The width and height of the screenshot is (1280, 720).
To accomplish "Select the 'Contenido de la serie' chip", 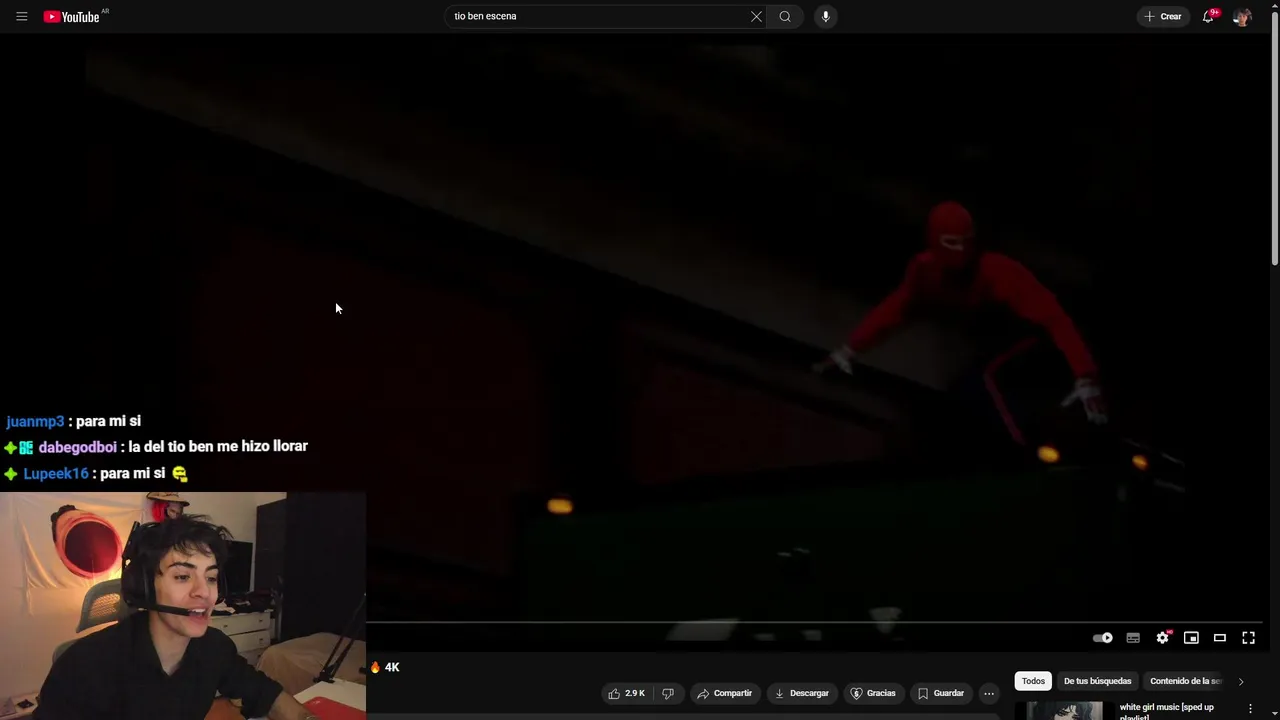I will coord(1186,681).
